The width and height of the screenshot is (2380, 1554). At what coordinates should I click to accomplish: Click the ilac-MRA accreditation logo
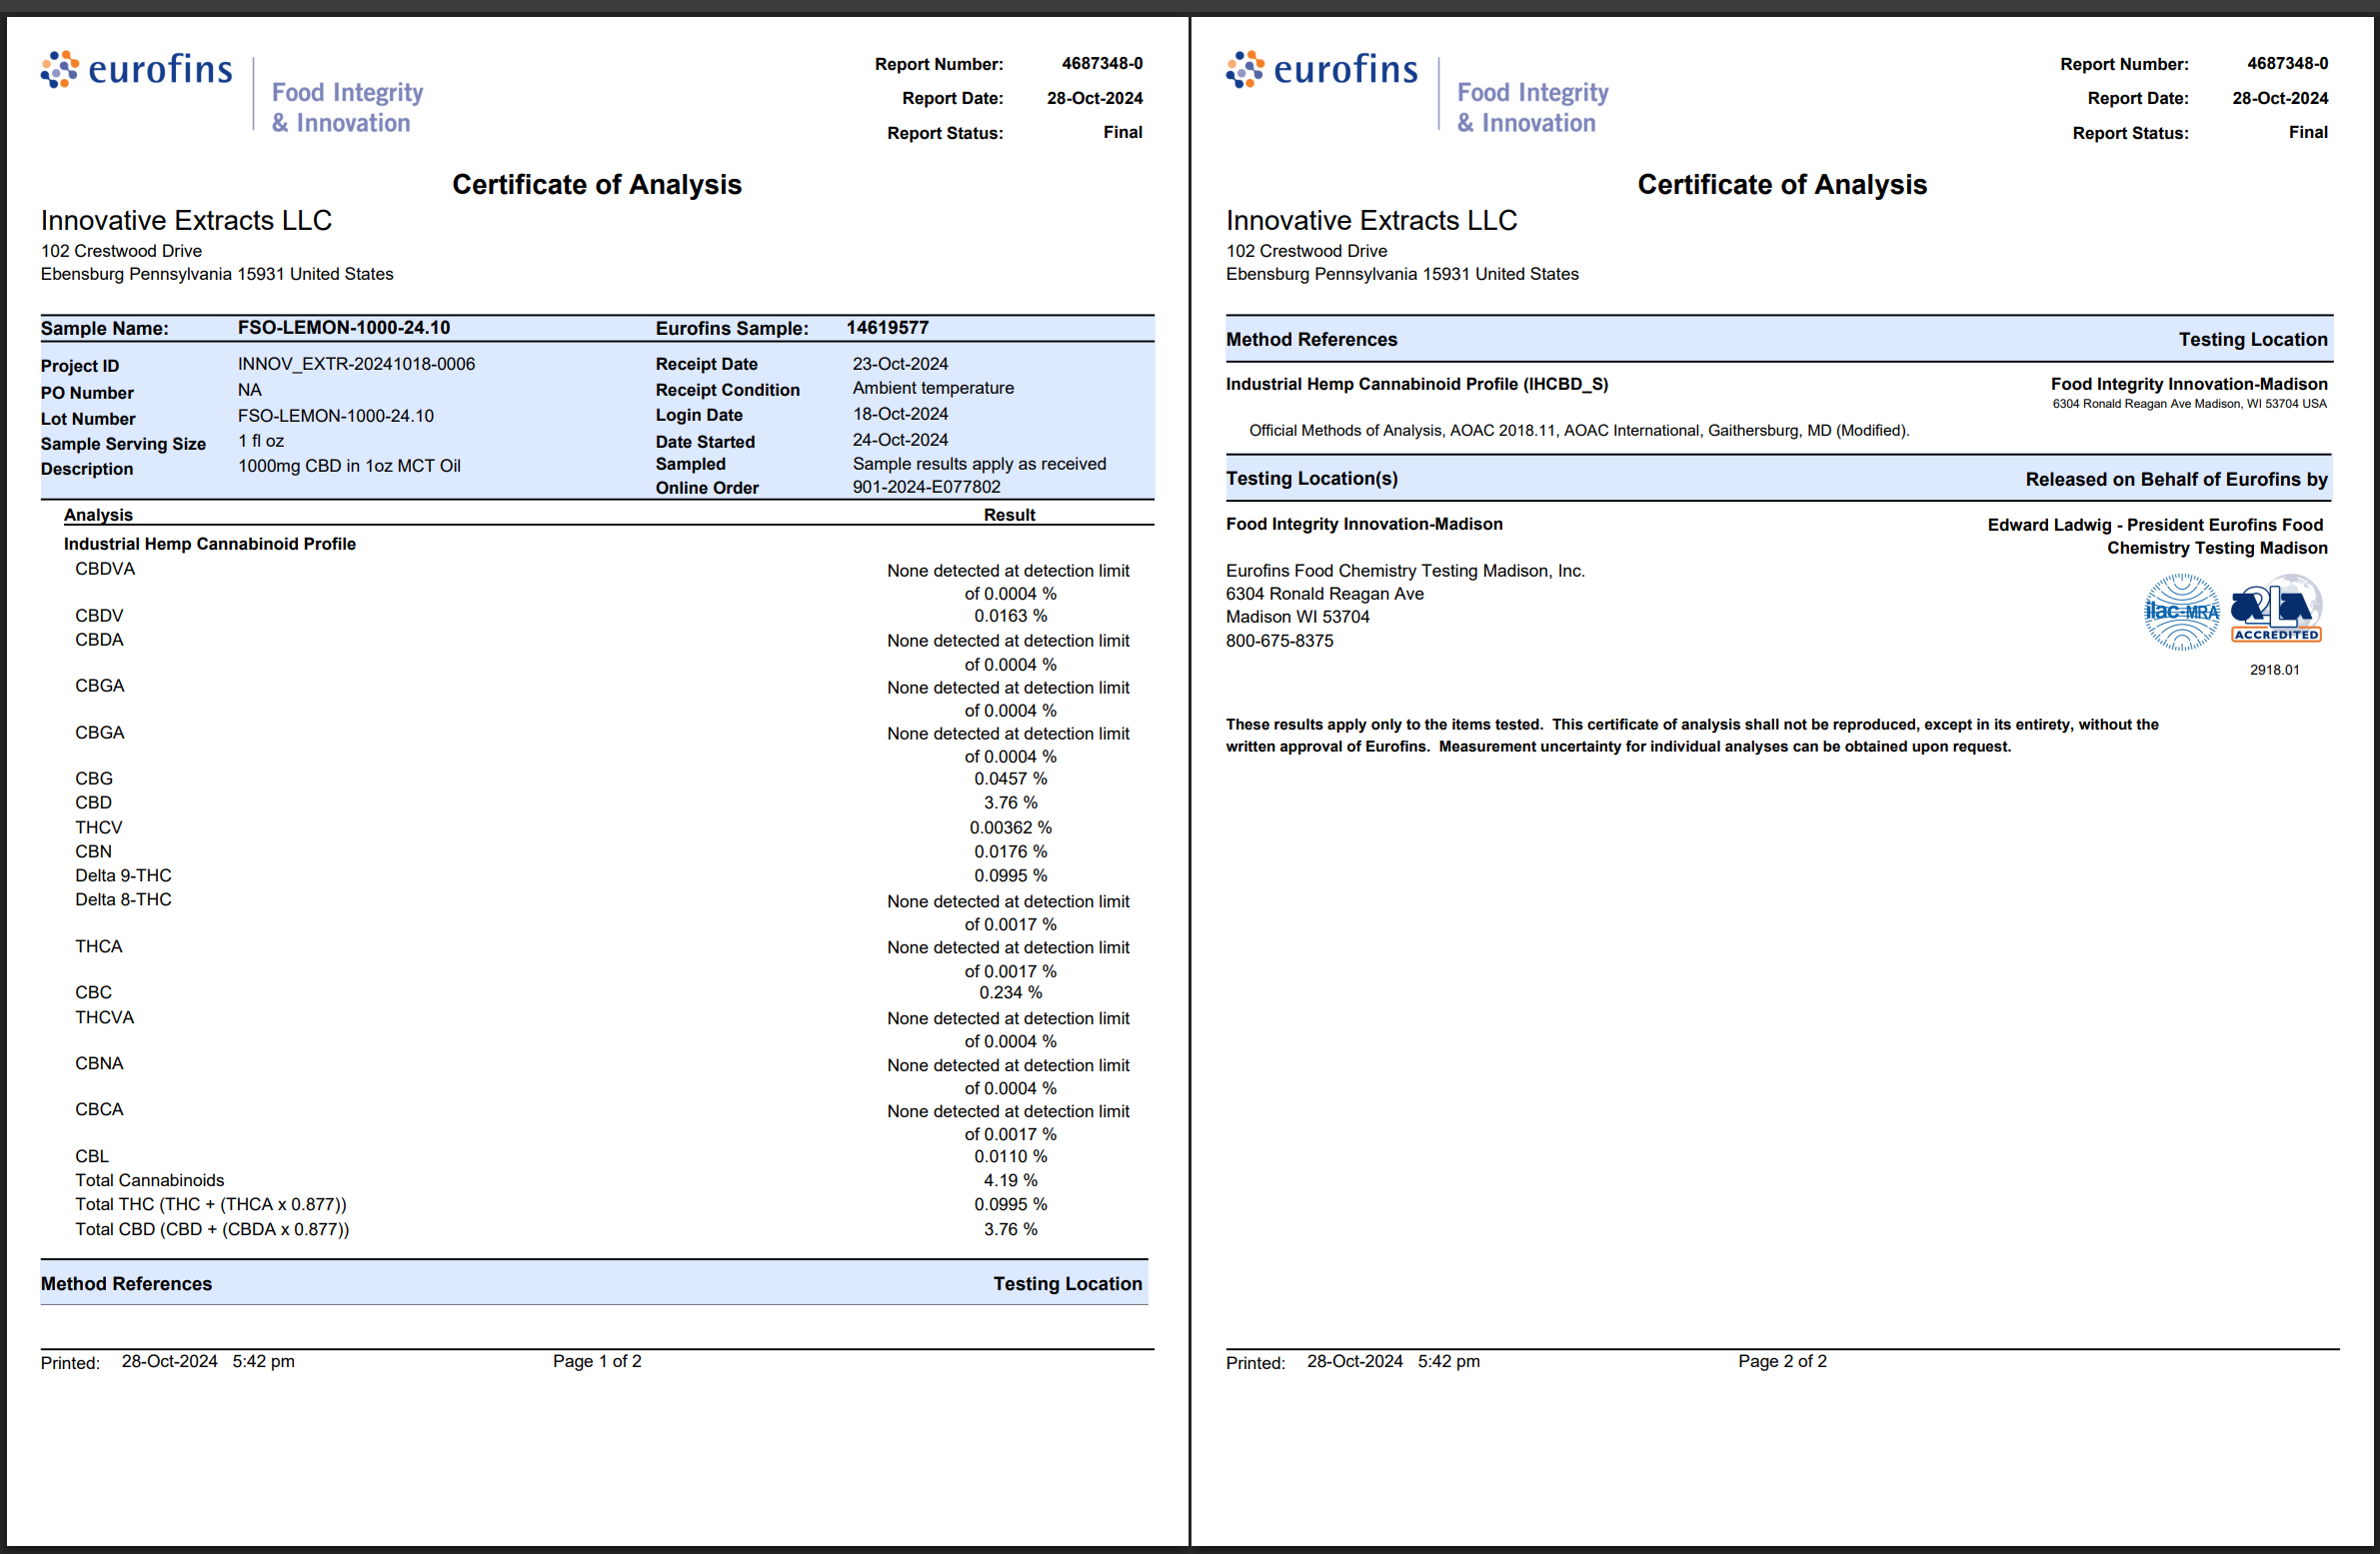2181,611
